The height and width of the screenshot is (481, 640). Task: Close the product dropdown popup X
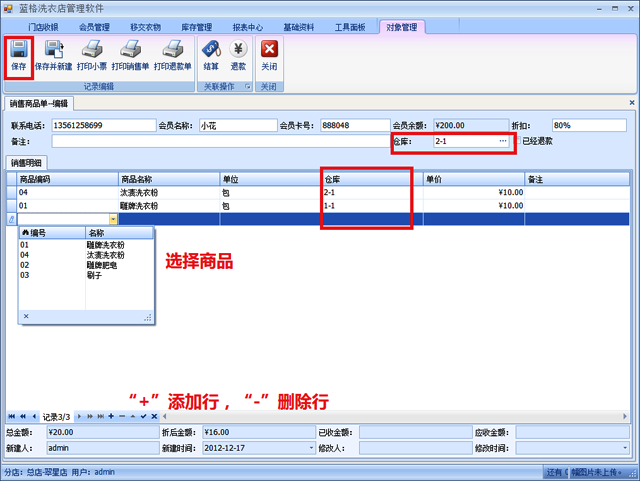tap(26, 316)
